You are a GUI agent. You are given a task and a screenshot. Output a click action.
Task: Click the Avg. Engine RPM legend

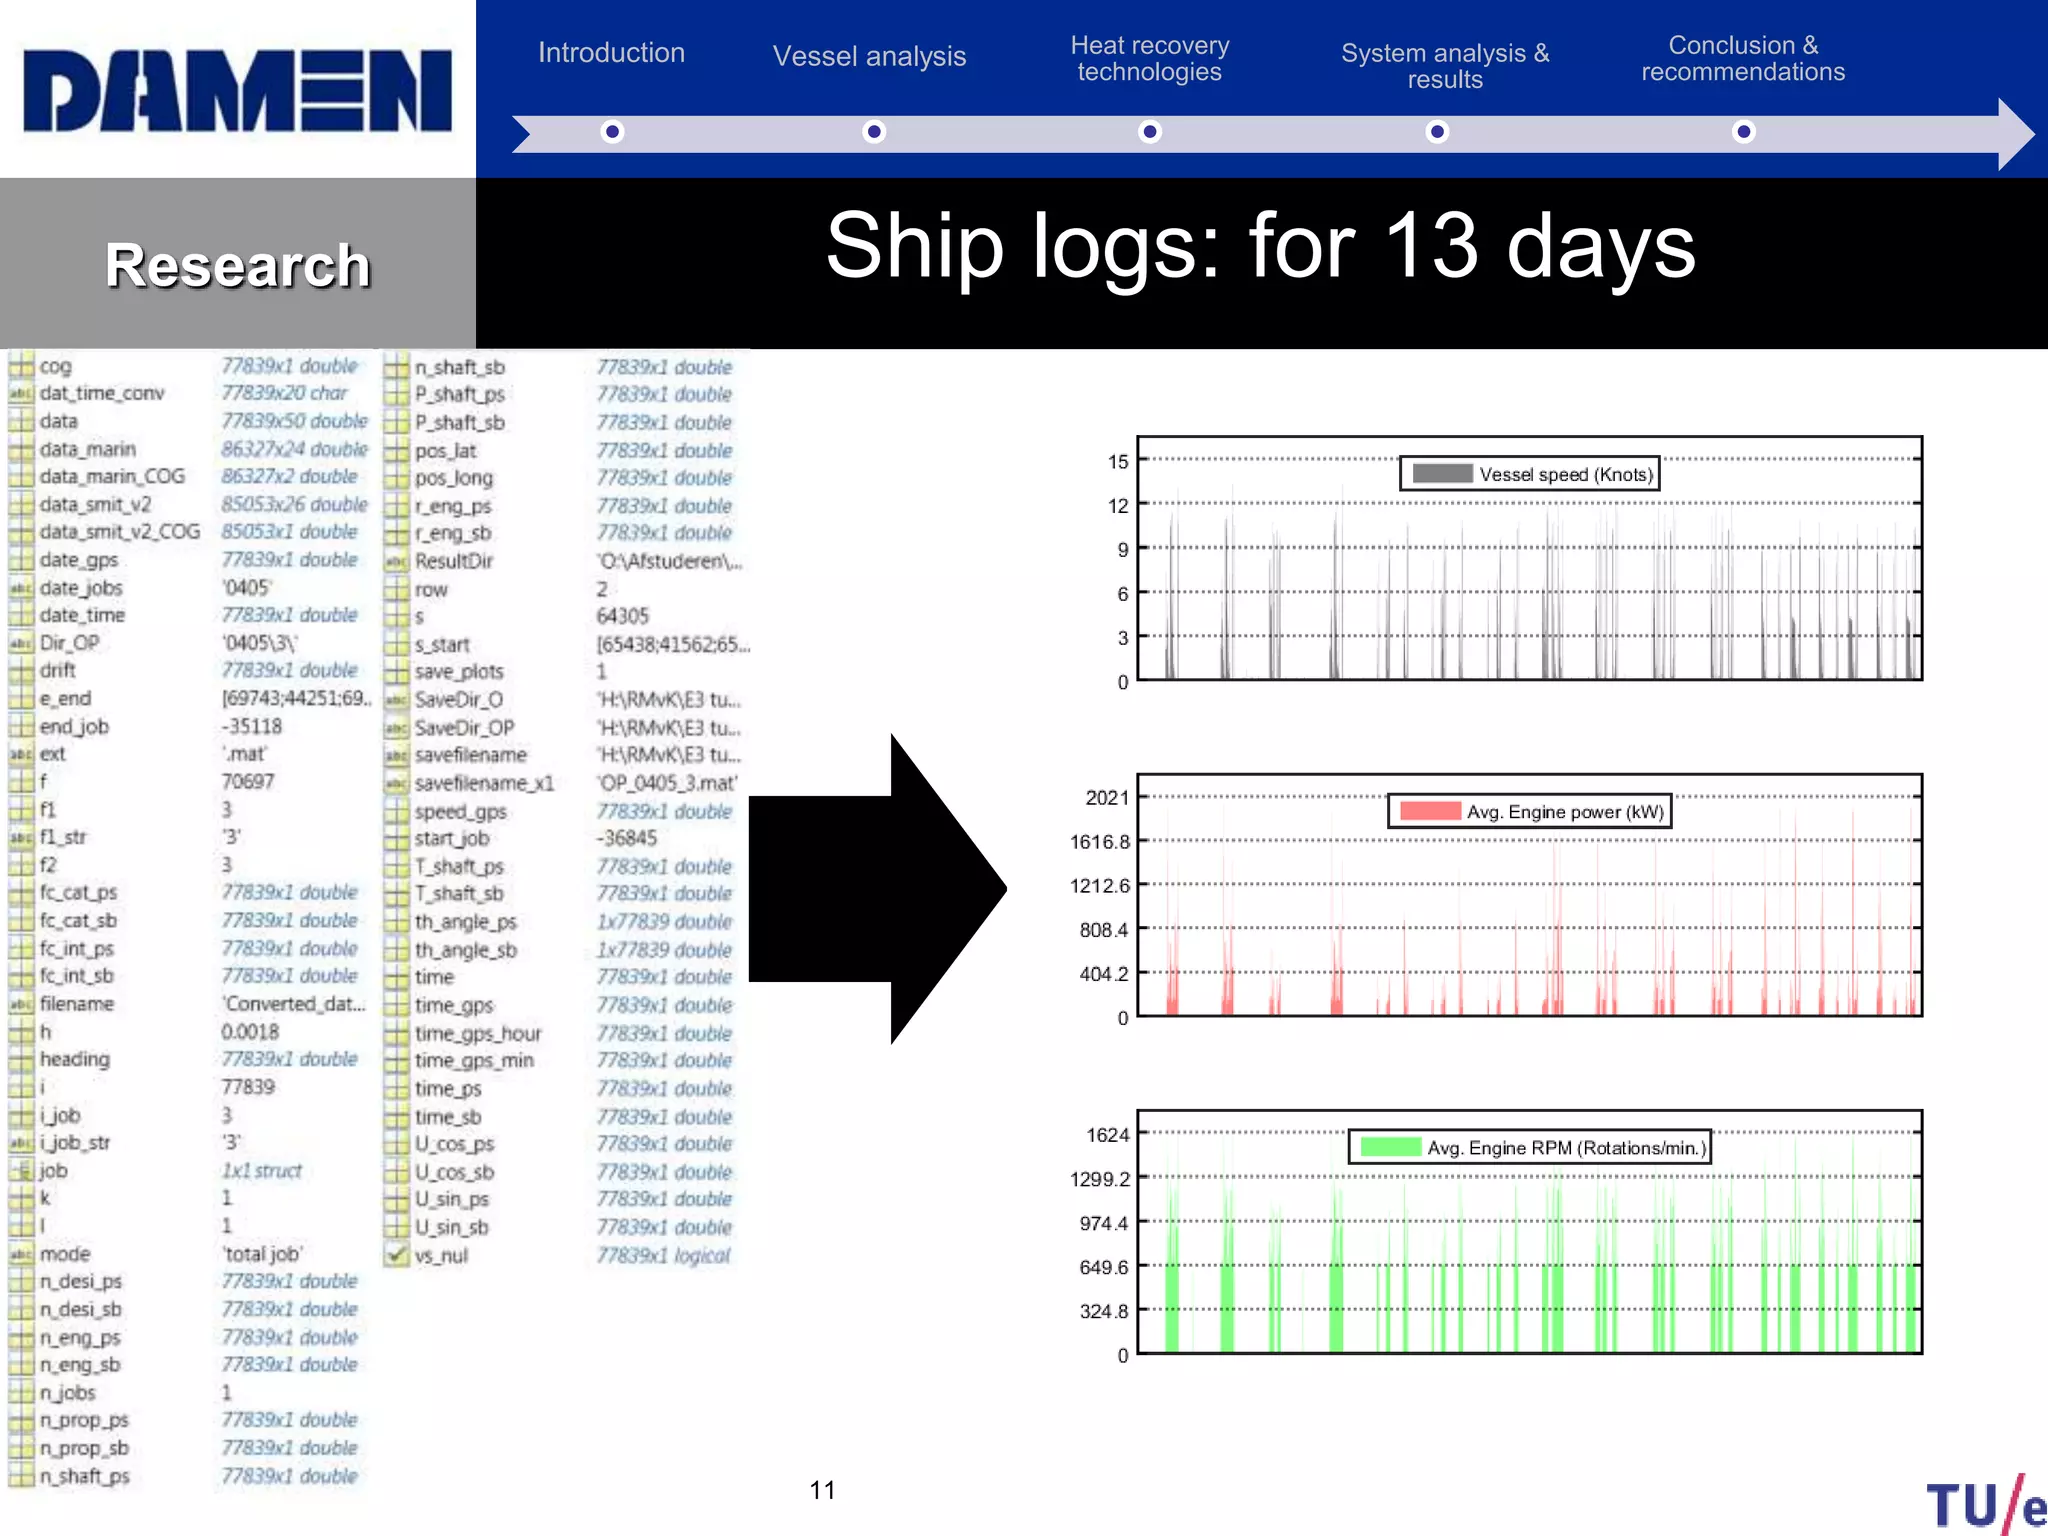coord(1529,1147)
